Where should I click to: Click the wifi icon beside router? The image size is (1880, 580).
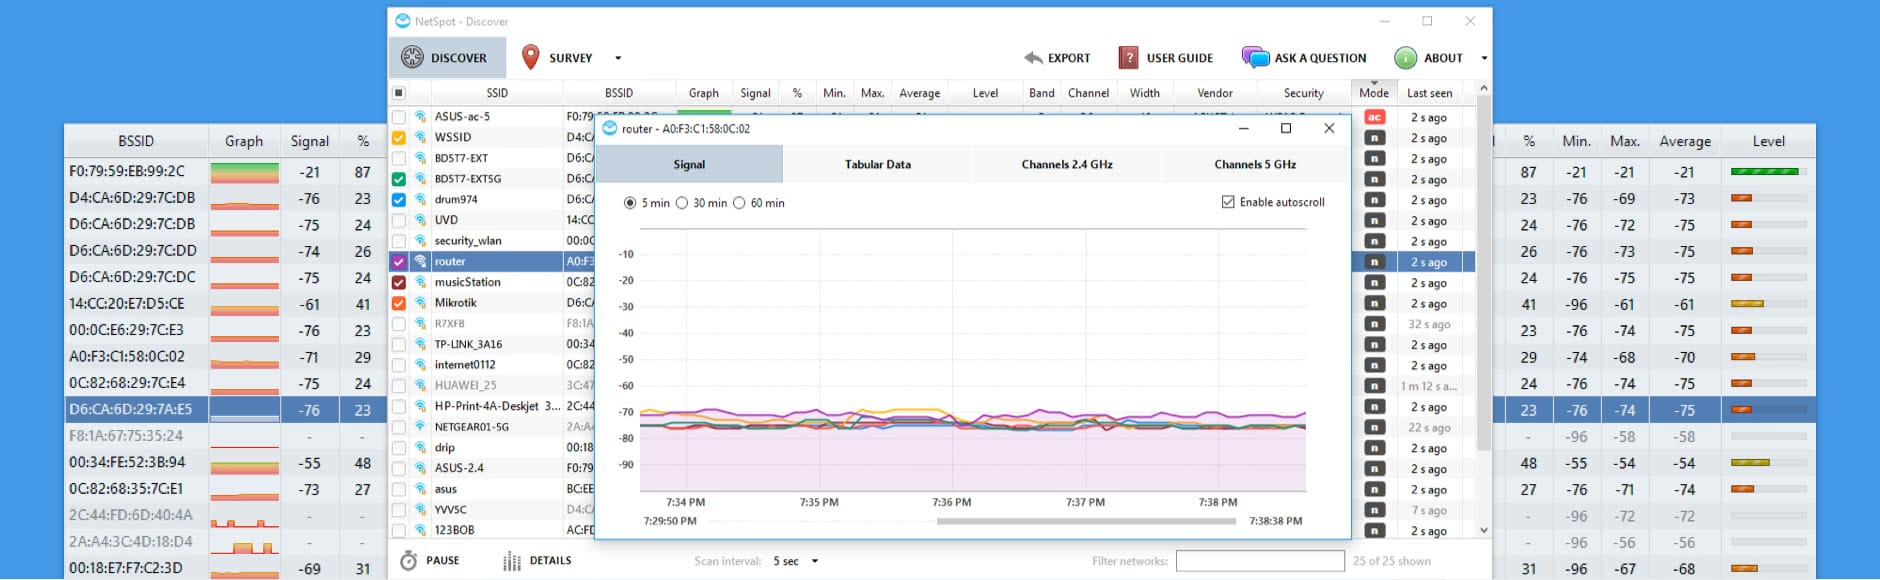click(x=421, y=261)
